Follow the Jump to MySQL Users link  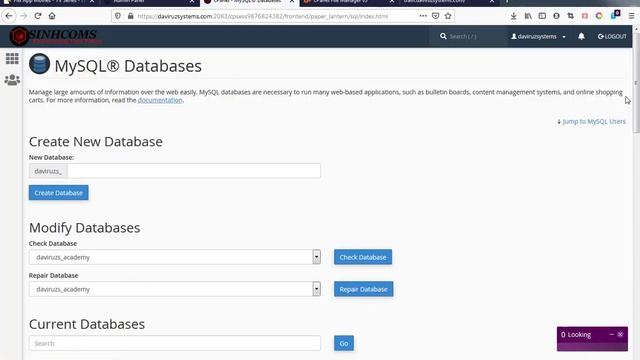pos(591,121)
